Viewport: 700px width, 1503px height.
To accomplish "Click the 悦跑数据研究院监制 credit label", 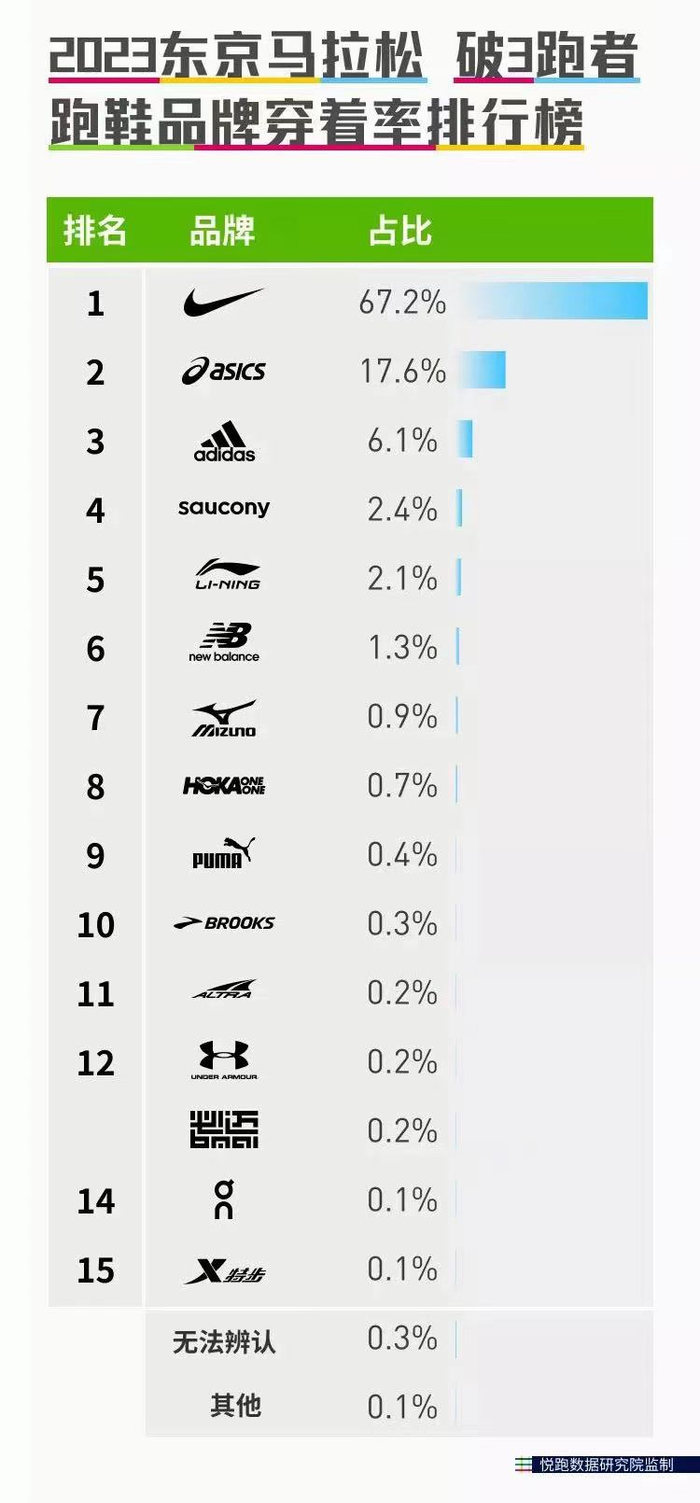I will pyautogui.click(x=606, y=1464).
